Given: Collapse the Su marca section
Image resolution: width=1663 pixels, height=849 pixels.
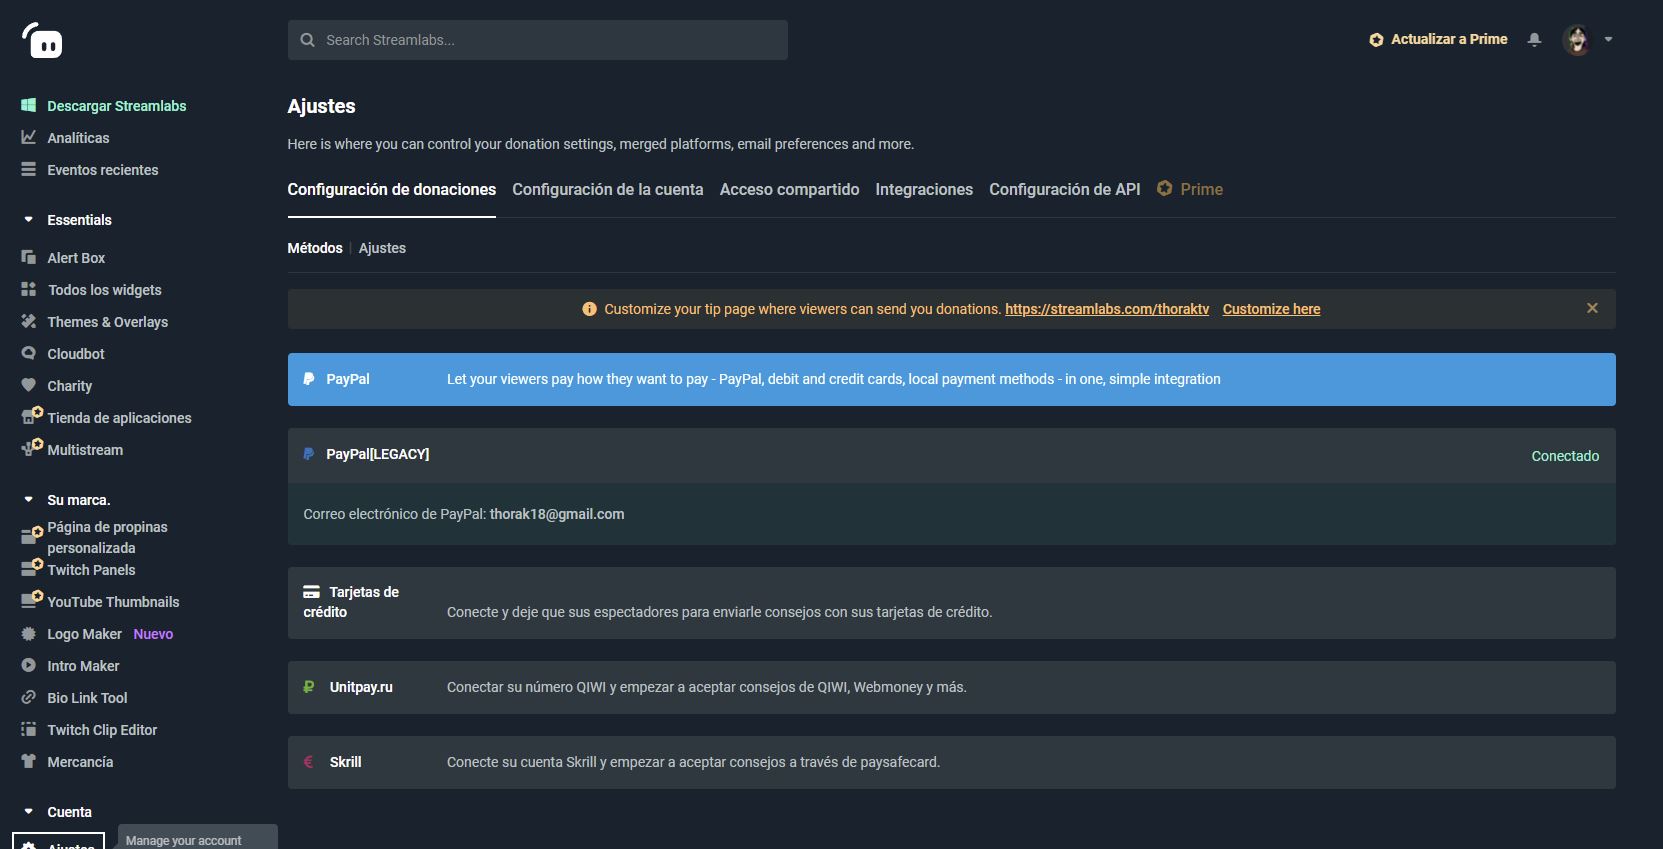Looking at the screenshot, I should [29, 500].
